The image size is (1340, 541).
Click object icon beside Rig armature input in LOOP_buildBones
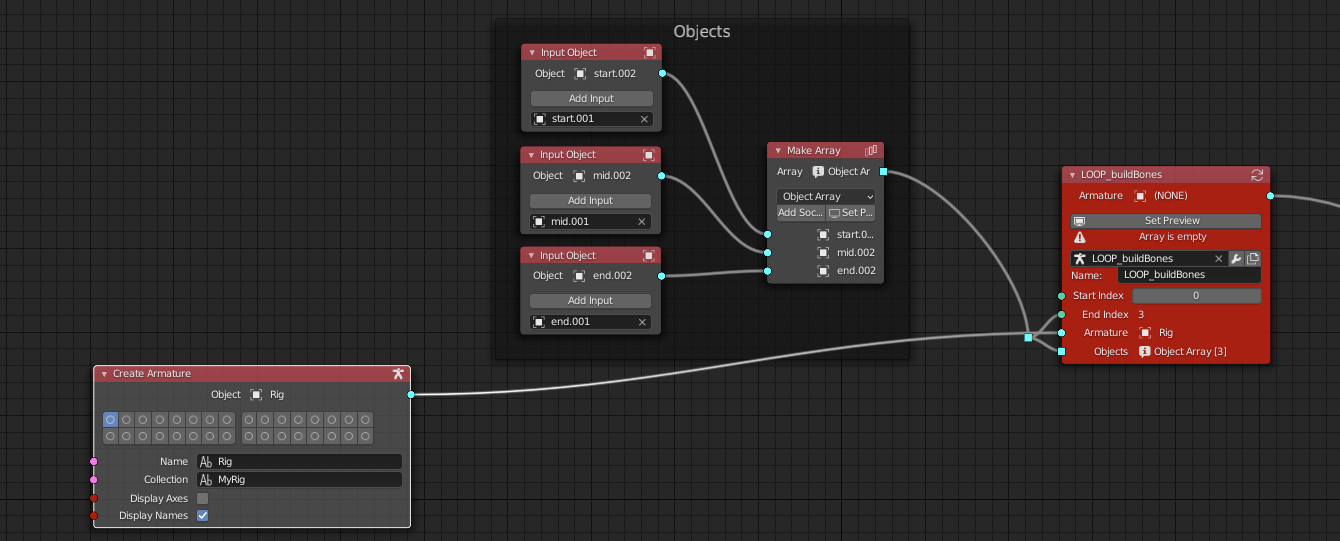[1145, 333]
